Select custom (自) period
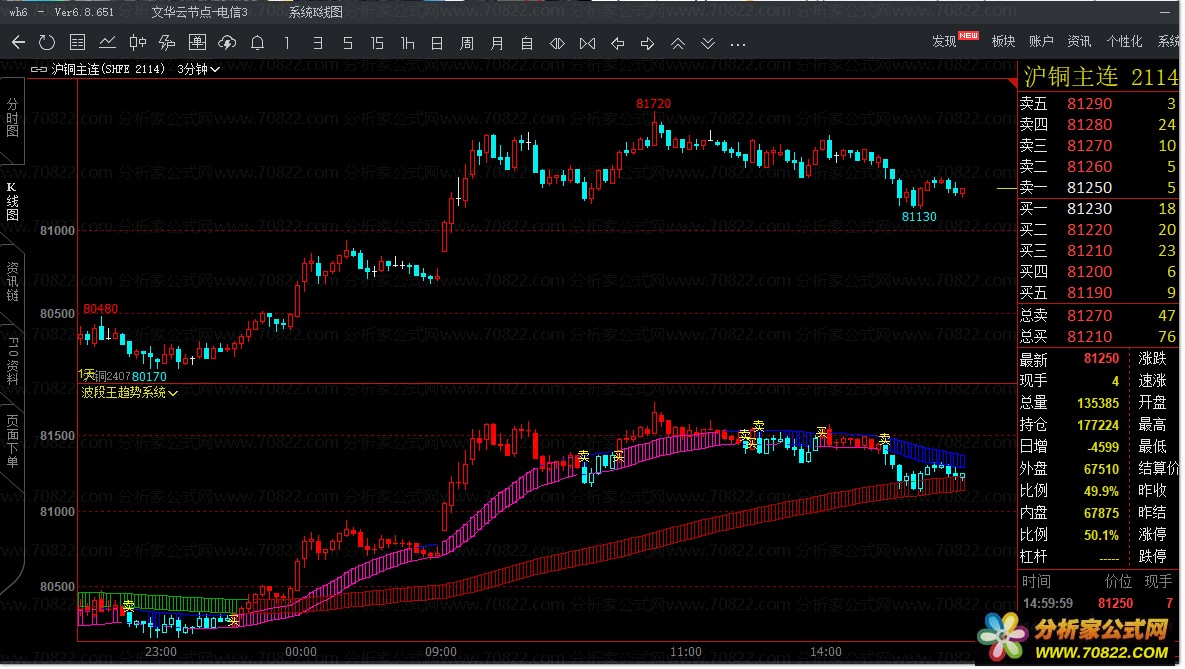Screen dimensions: 1185x669 (x=527, y=43)
